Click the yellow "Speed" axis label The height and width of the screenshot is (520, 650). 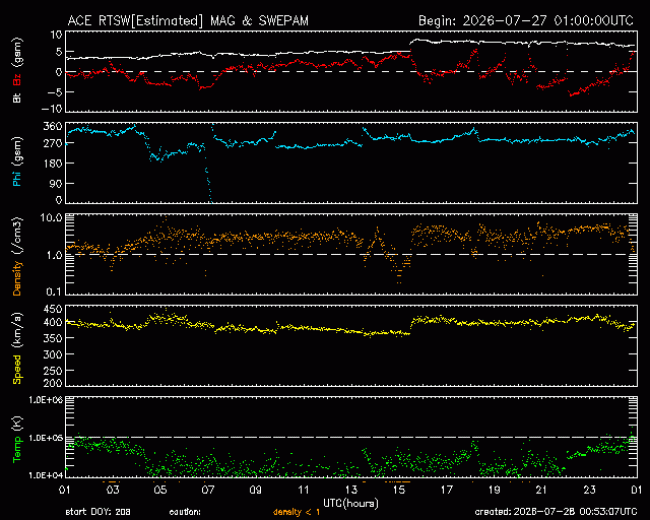(x=17, y=369)
